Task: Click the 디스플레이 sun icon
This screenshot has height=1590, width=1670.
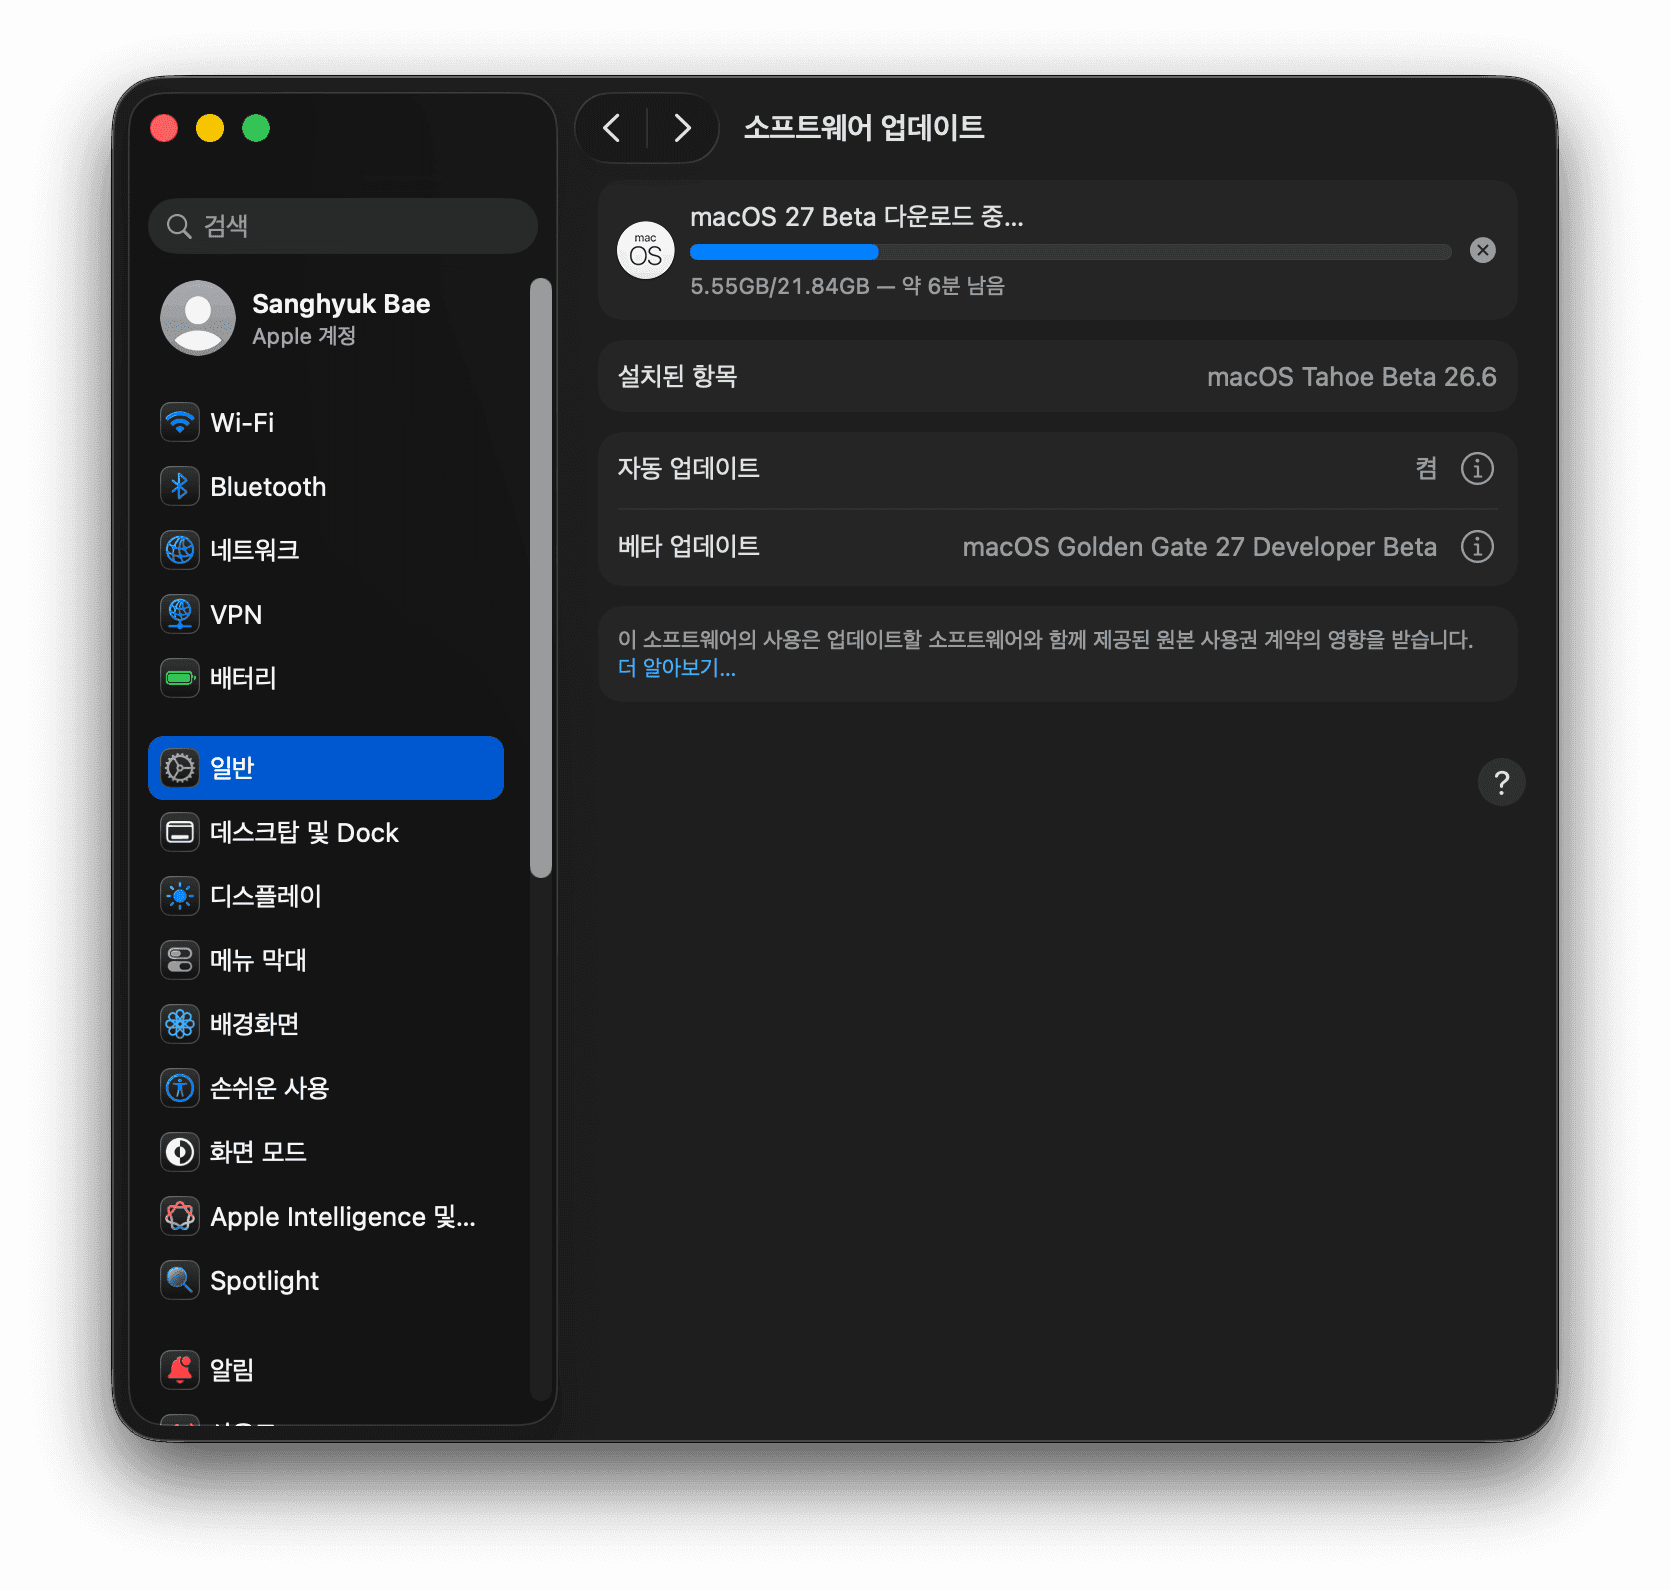Action: point(180,896)
